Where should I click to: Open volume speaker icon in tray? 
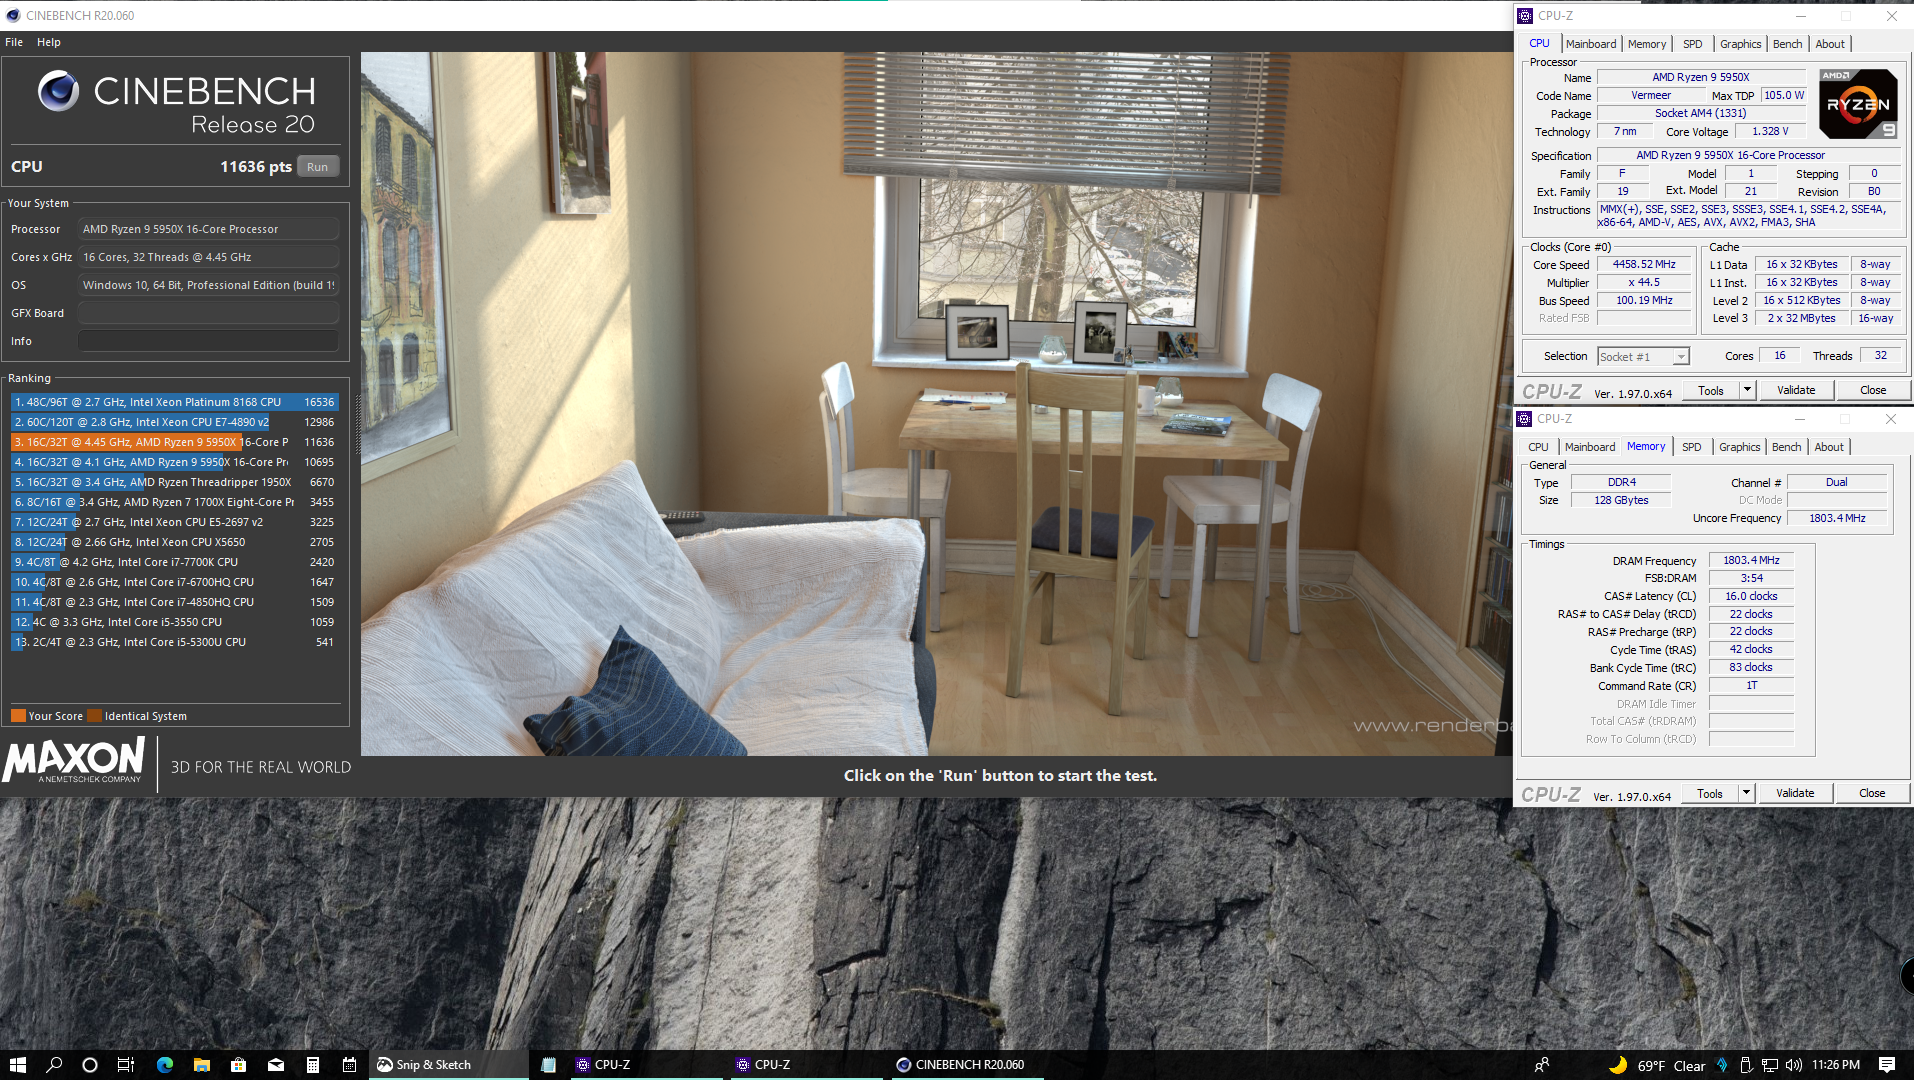(x=1793, y=1065)
